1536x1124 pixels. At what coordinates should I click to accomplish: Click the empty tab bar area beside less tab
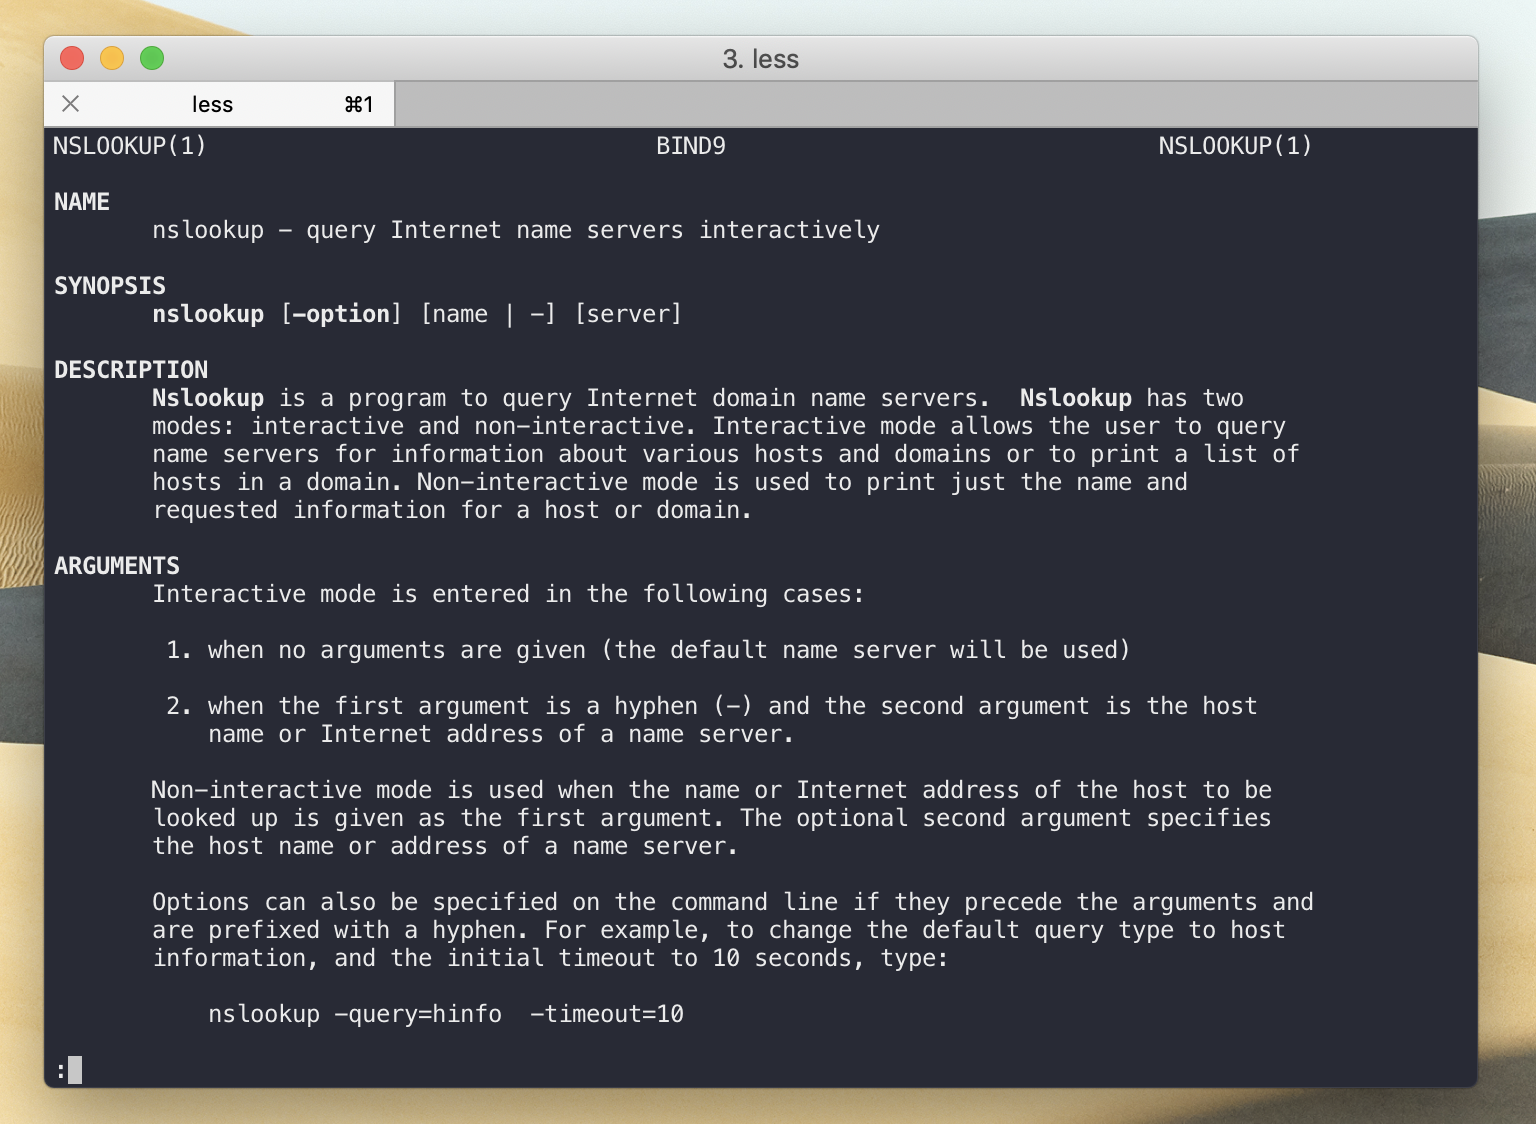(x=935, y=104)
